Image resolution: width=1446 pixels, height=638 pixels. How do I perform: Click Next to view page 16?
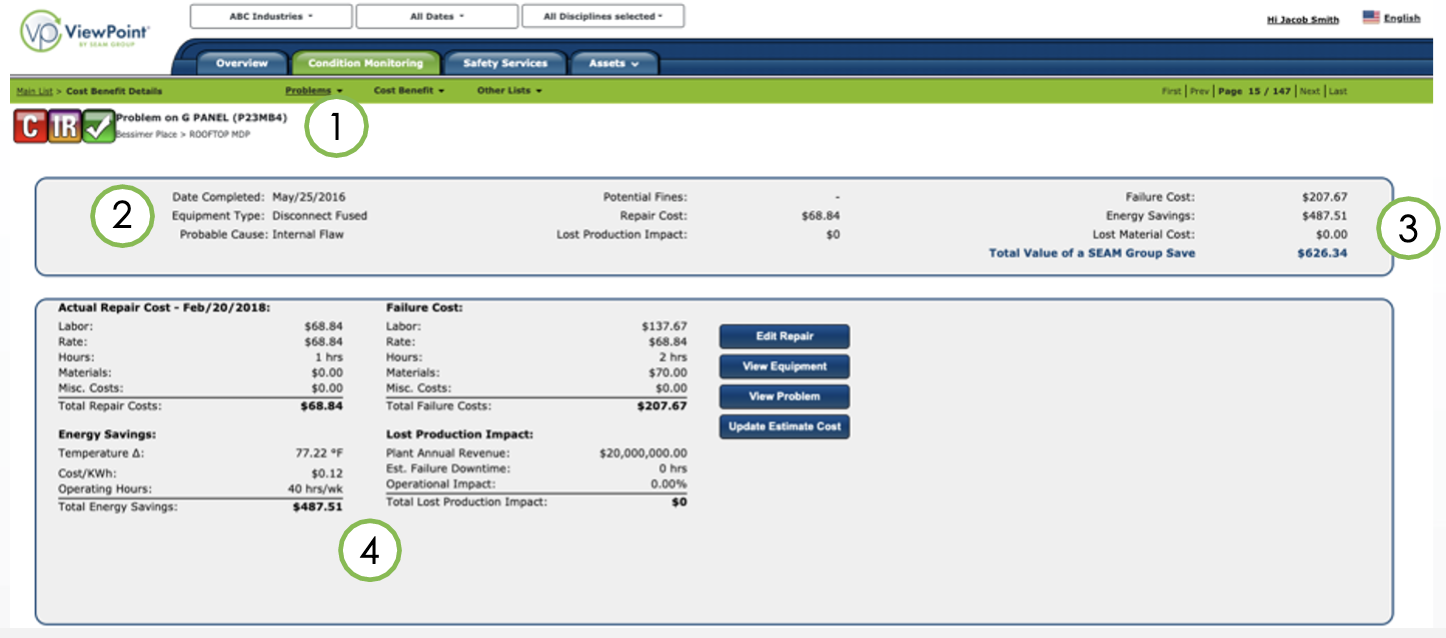coord(1312,90)
